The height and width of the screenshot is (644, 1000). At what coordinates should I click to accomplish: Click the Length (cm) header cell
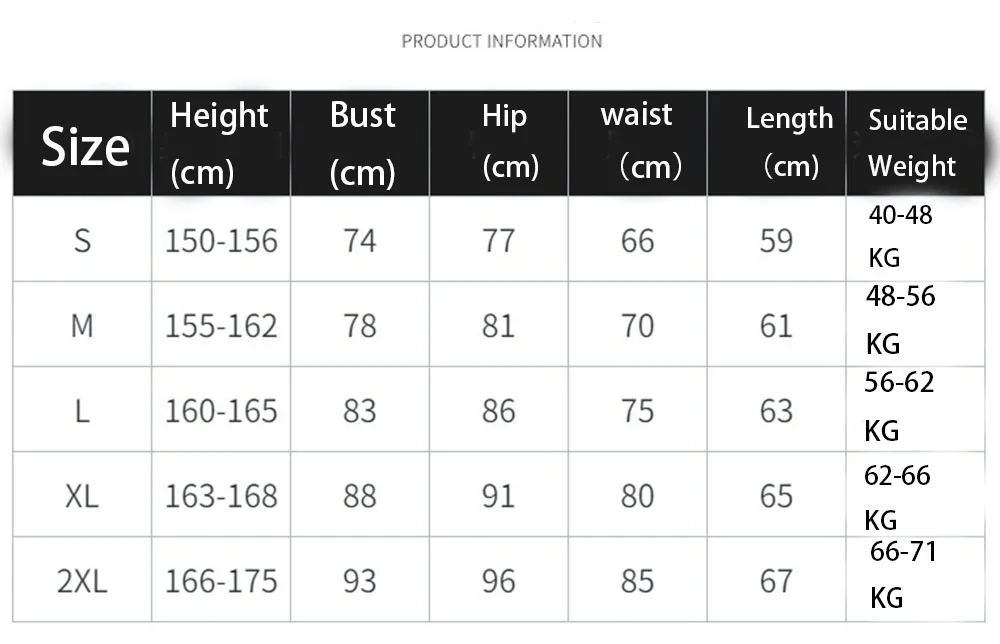(x=789, y=142)
